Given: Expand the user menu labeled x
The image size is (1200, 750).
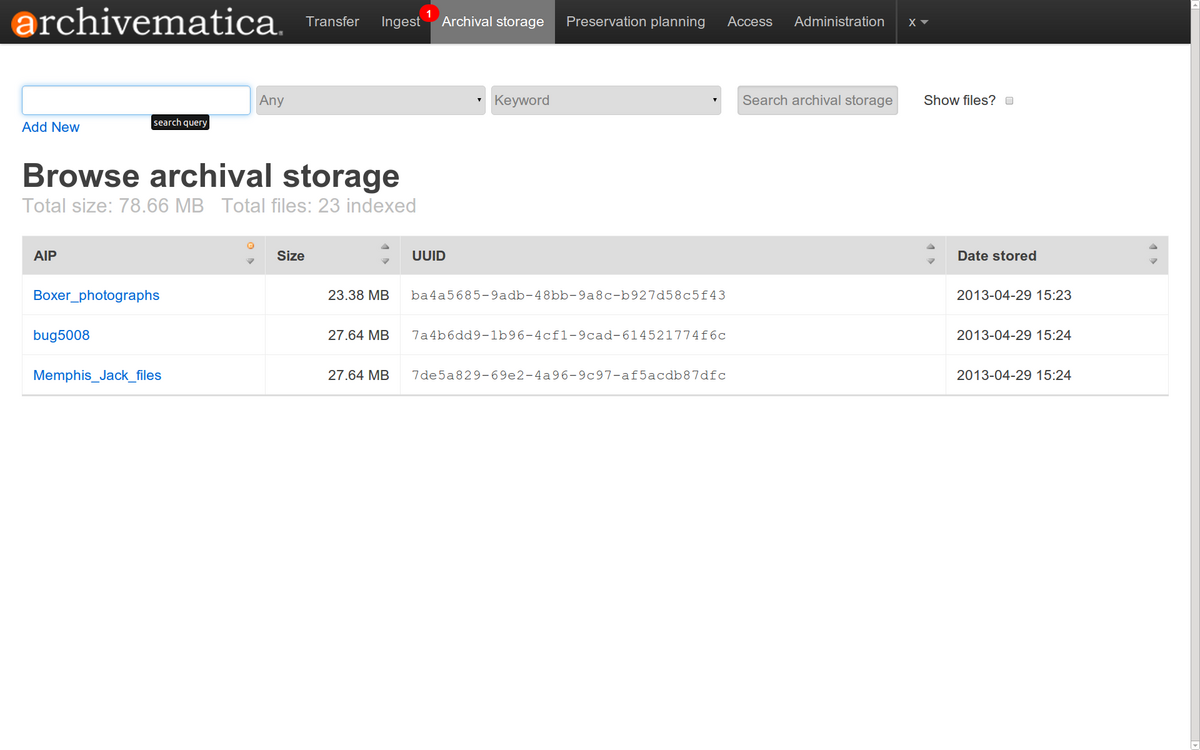Looking at the screenshot, I should [x=917, y=21].
